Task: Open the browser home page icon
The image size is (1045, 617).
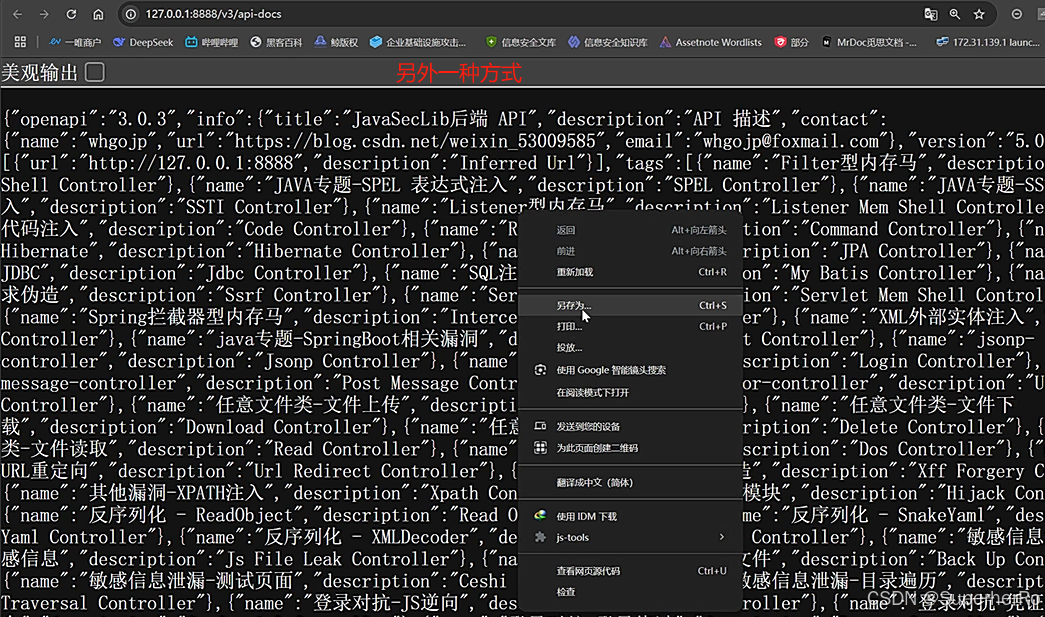Action: pyautogui.click(x=98, y=14)
